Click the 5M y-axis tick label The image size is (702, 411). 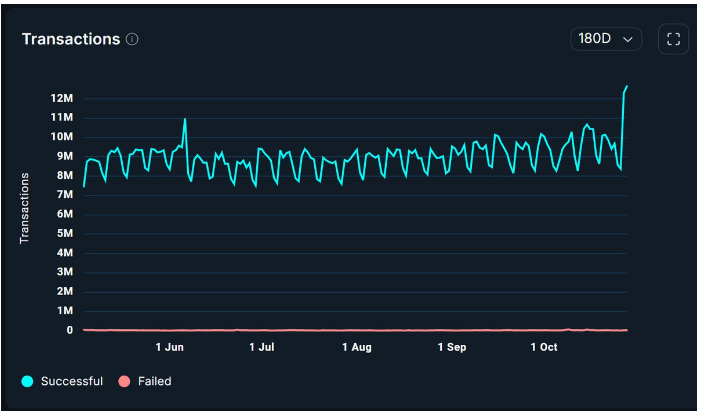[x=66, y=233]
